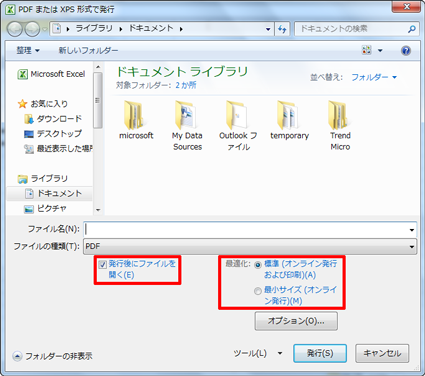Click the デスクトップ icon in sidebar

coord(29,134)
